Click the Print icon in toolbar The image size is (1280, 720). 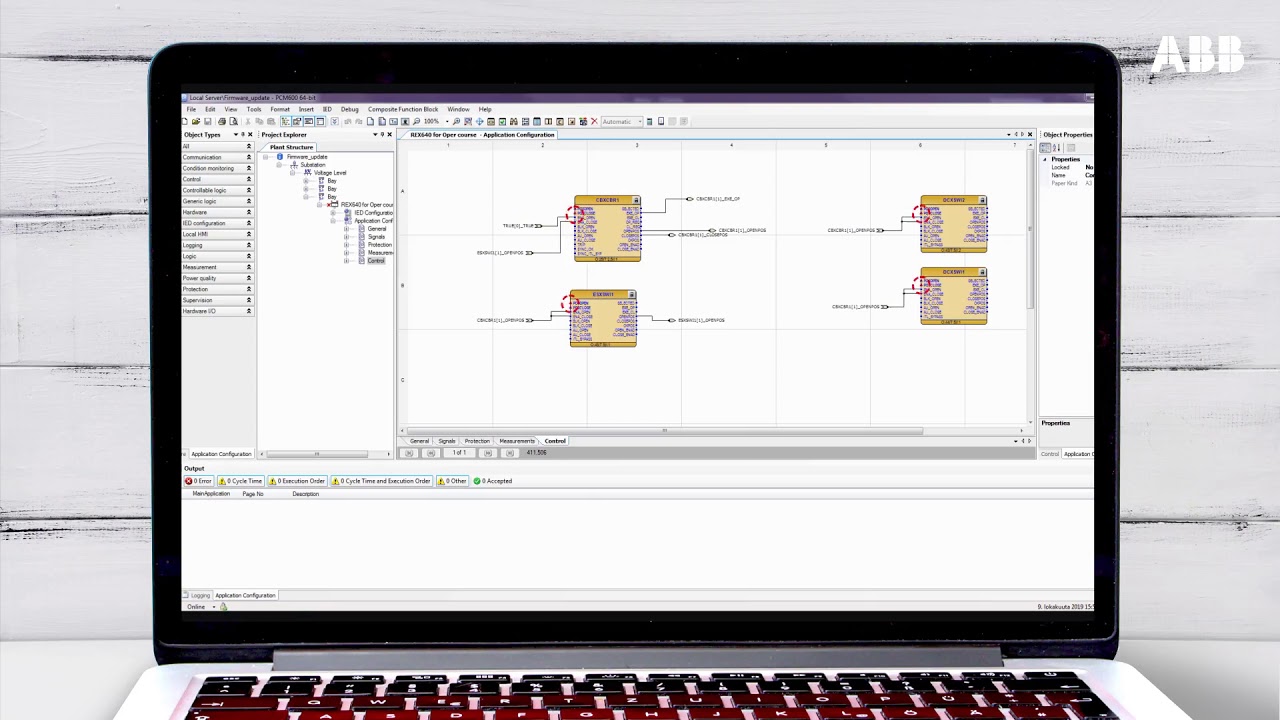pos(222,121)
